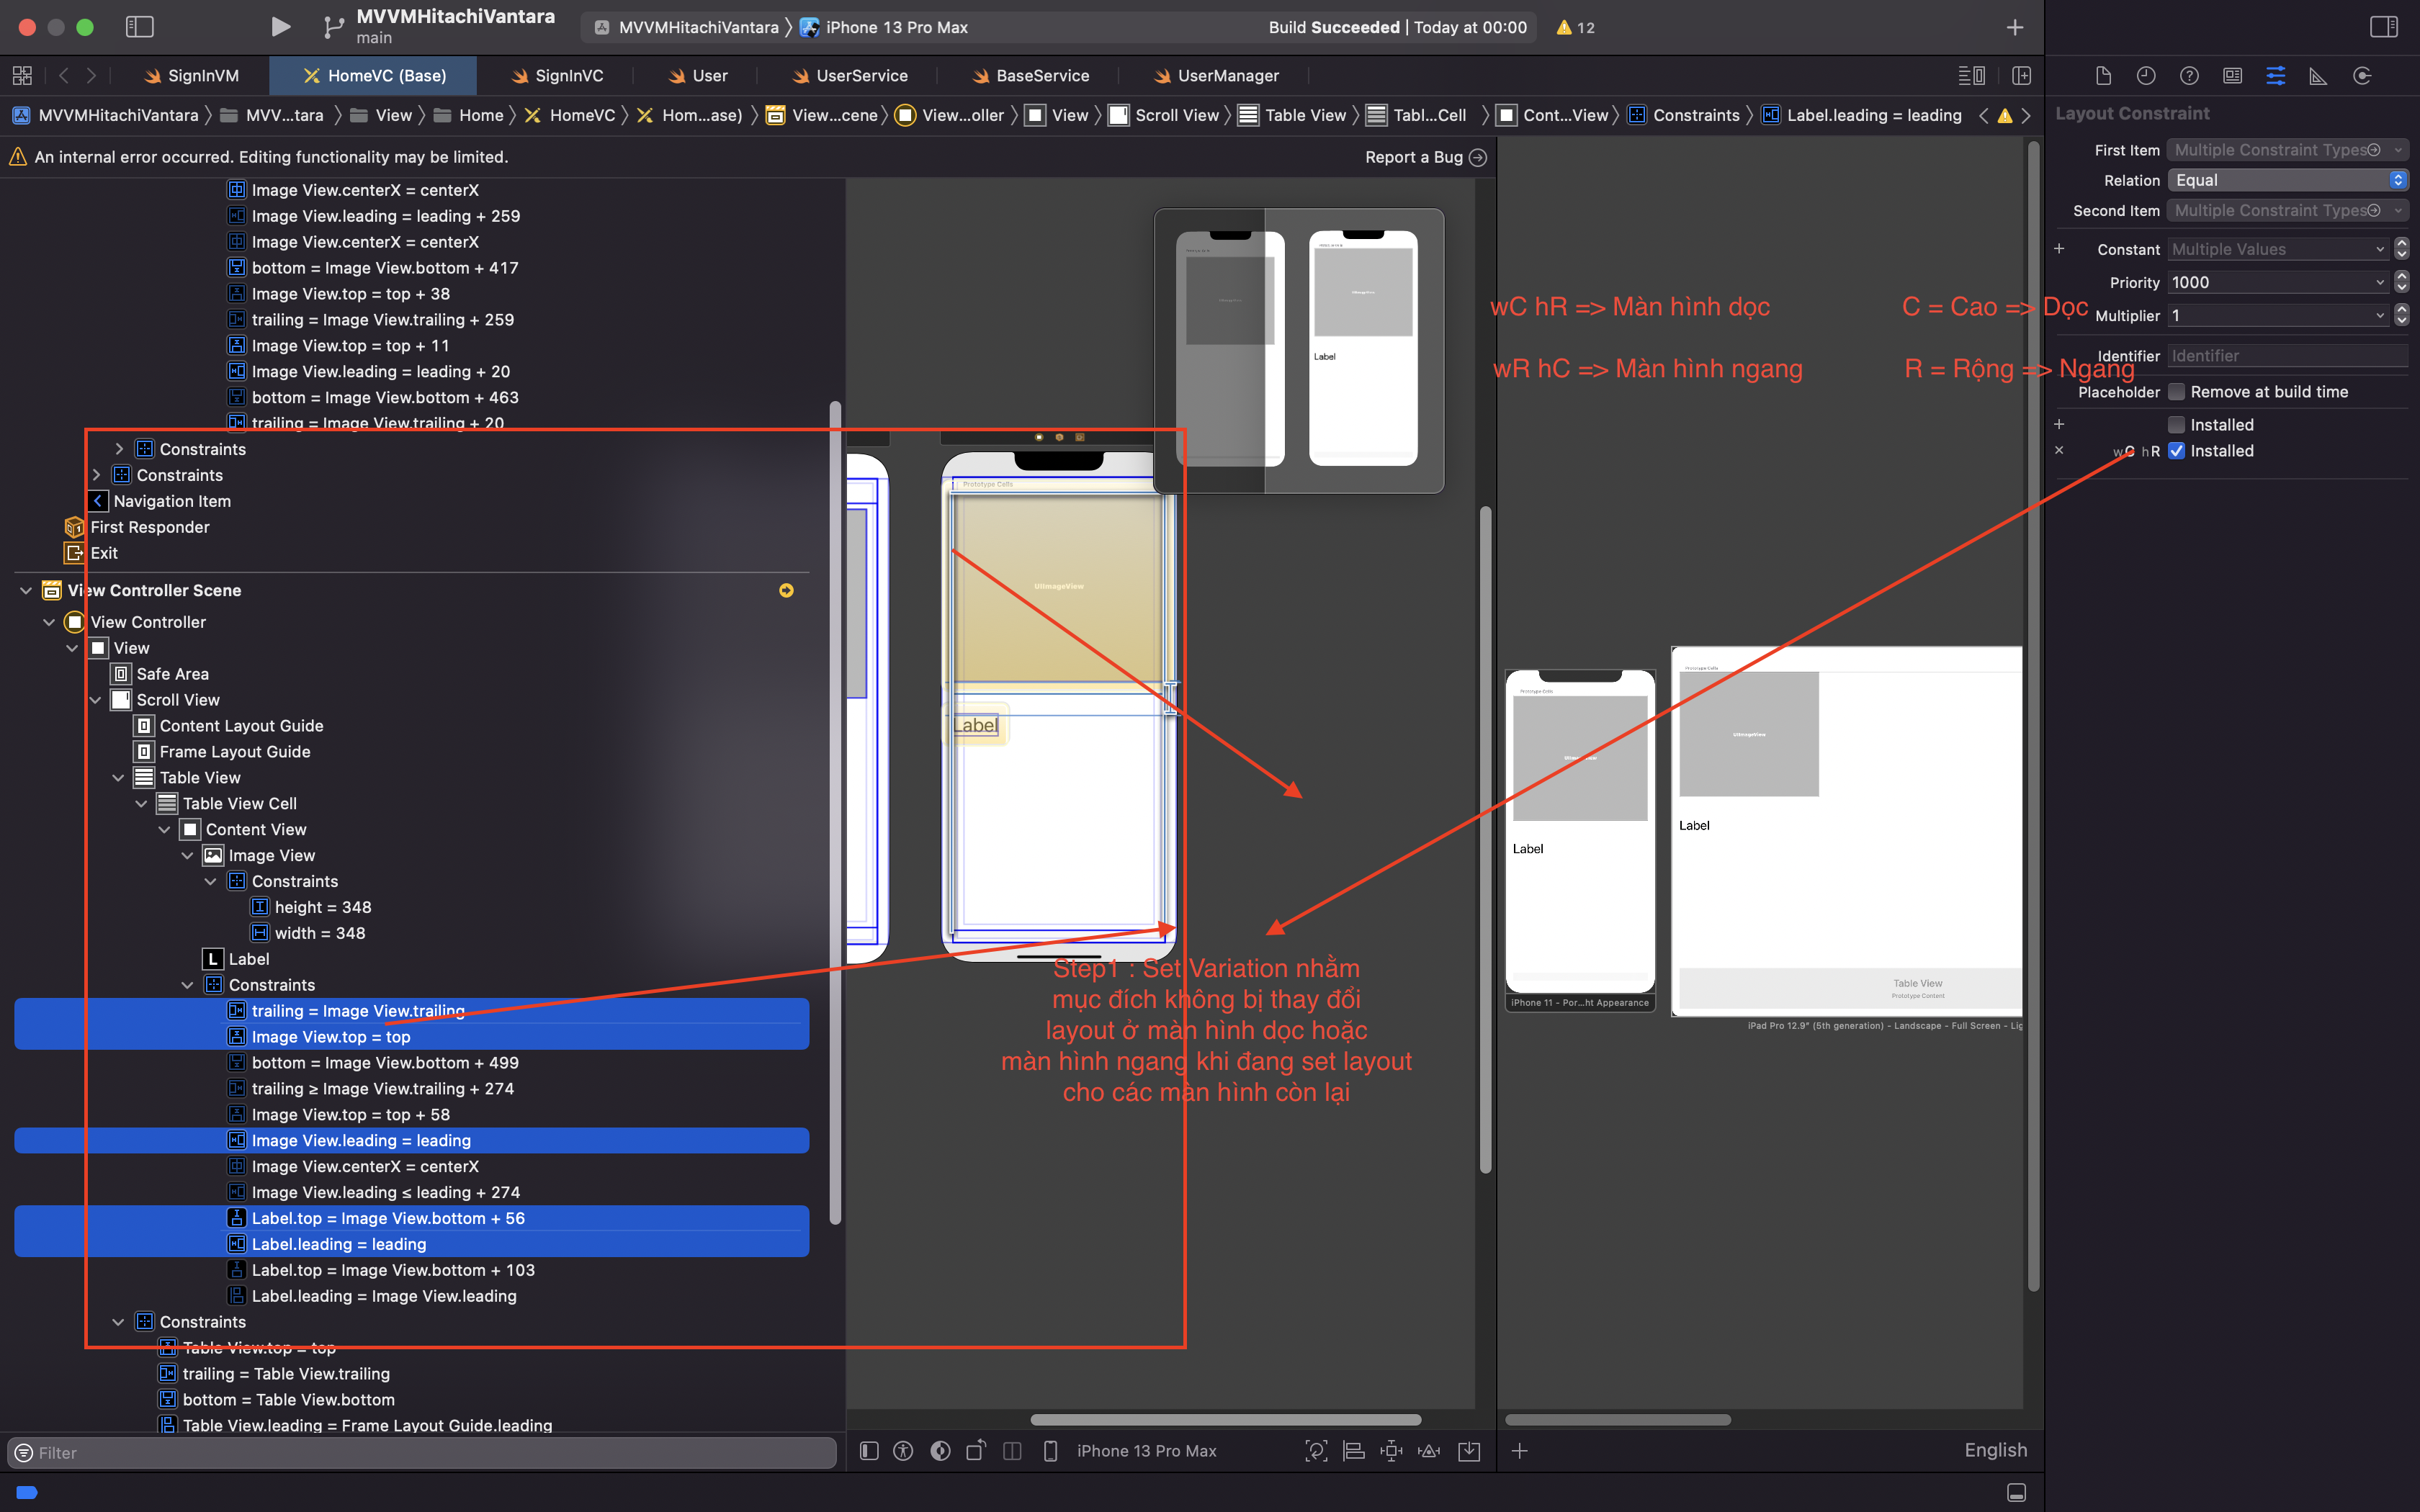Toggle the document outline icon in canvas bar
Screen dimensions: 2420x1512
[869, 1451]
